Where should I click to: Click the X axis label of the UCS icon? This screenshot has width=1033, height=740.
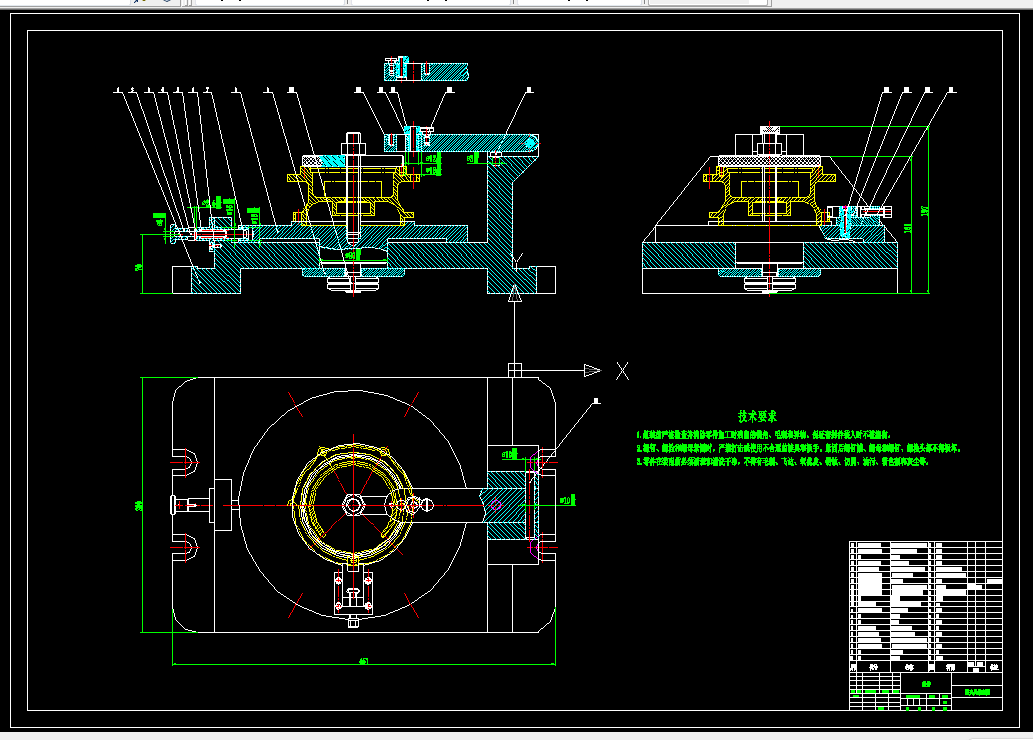point(622,371)
